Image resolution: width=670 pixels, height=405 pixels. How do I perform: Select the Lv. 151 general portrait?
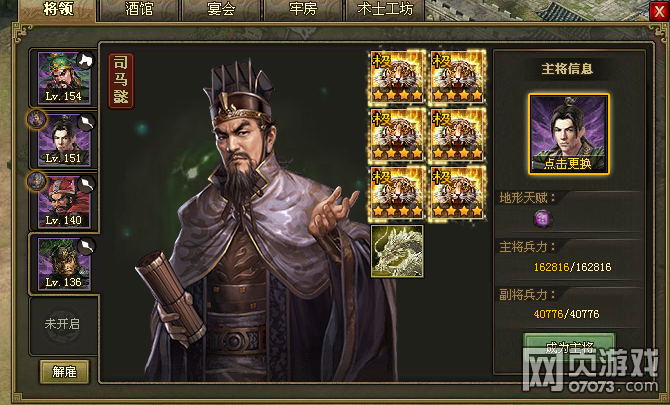64,140
